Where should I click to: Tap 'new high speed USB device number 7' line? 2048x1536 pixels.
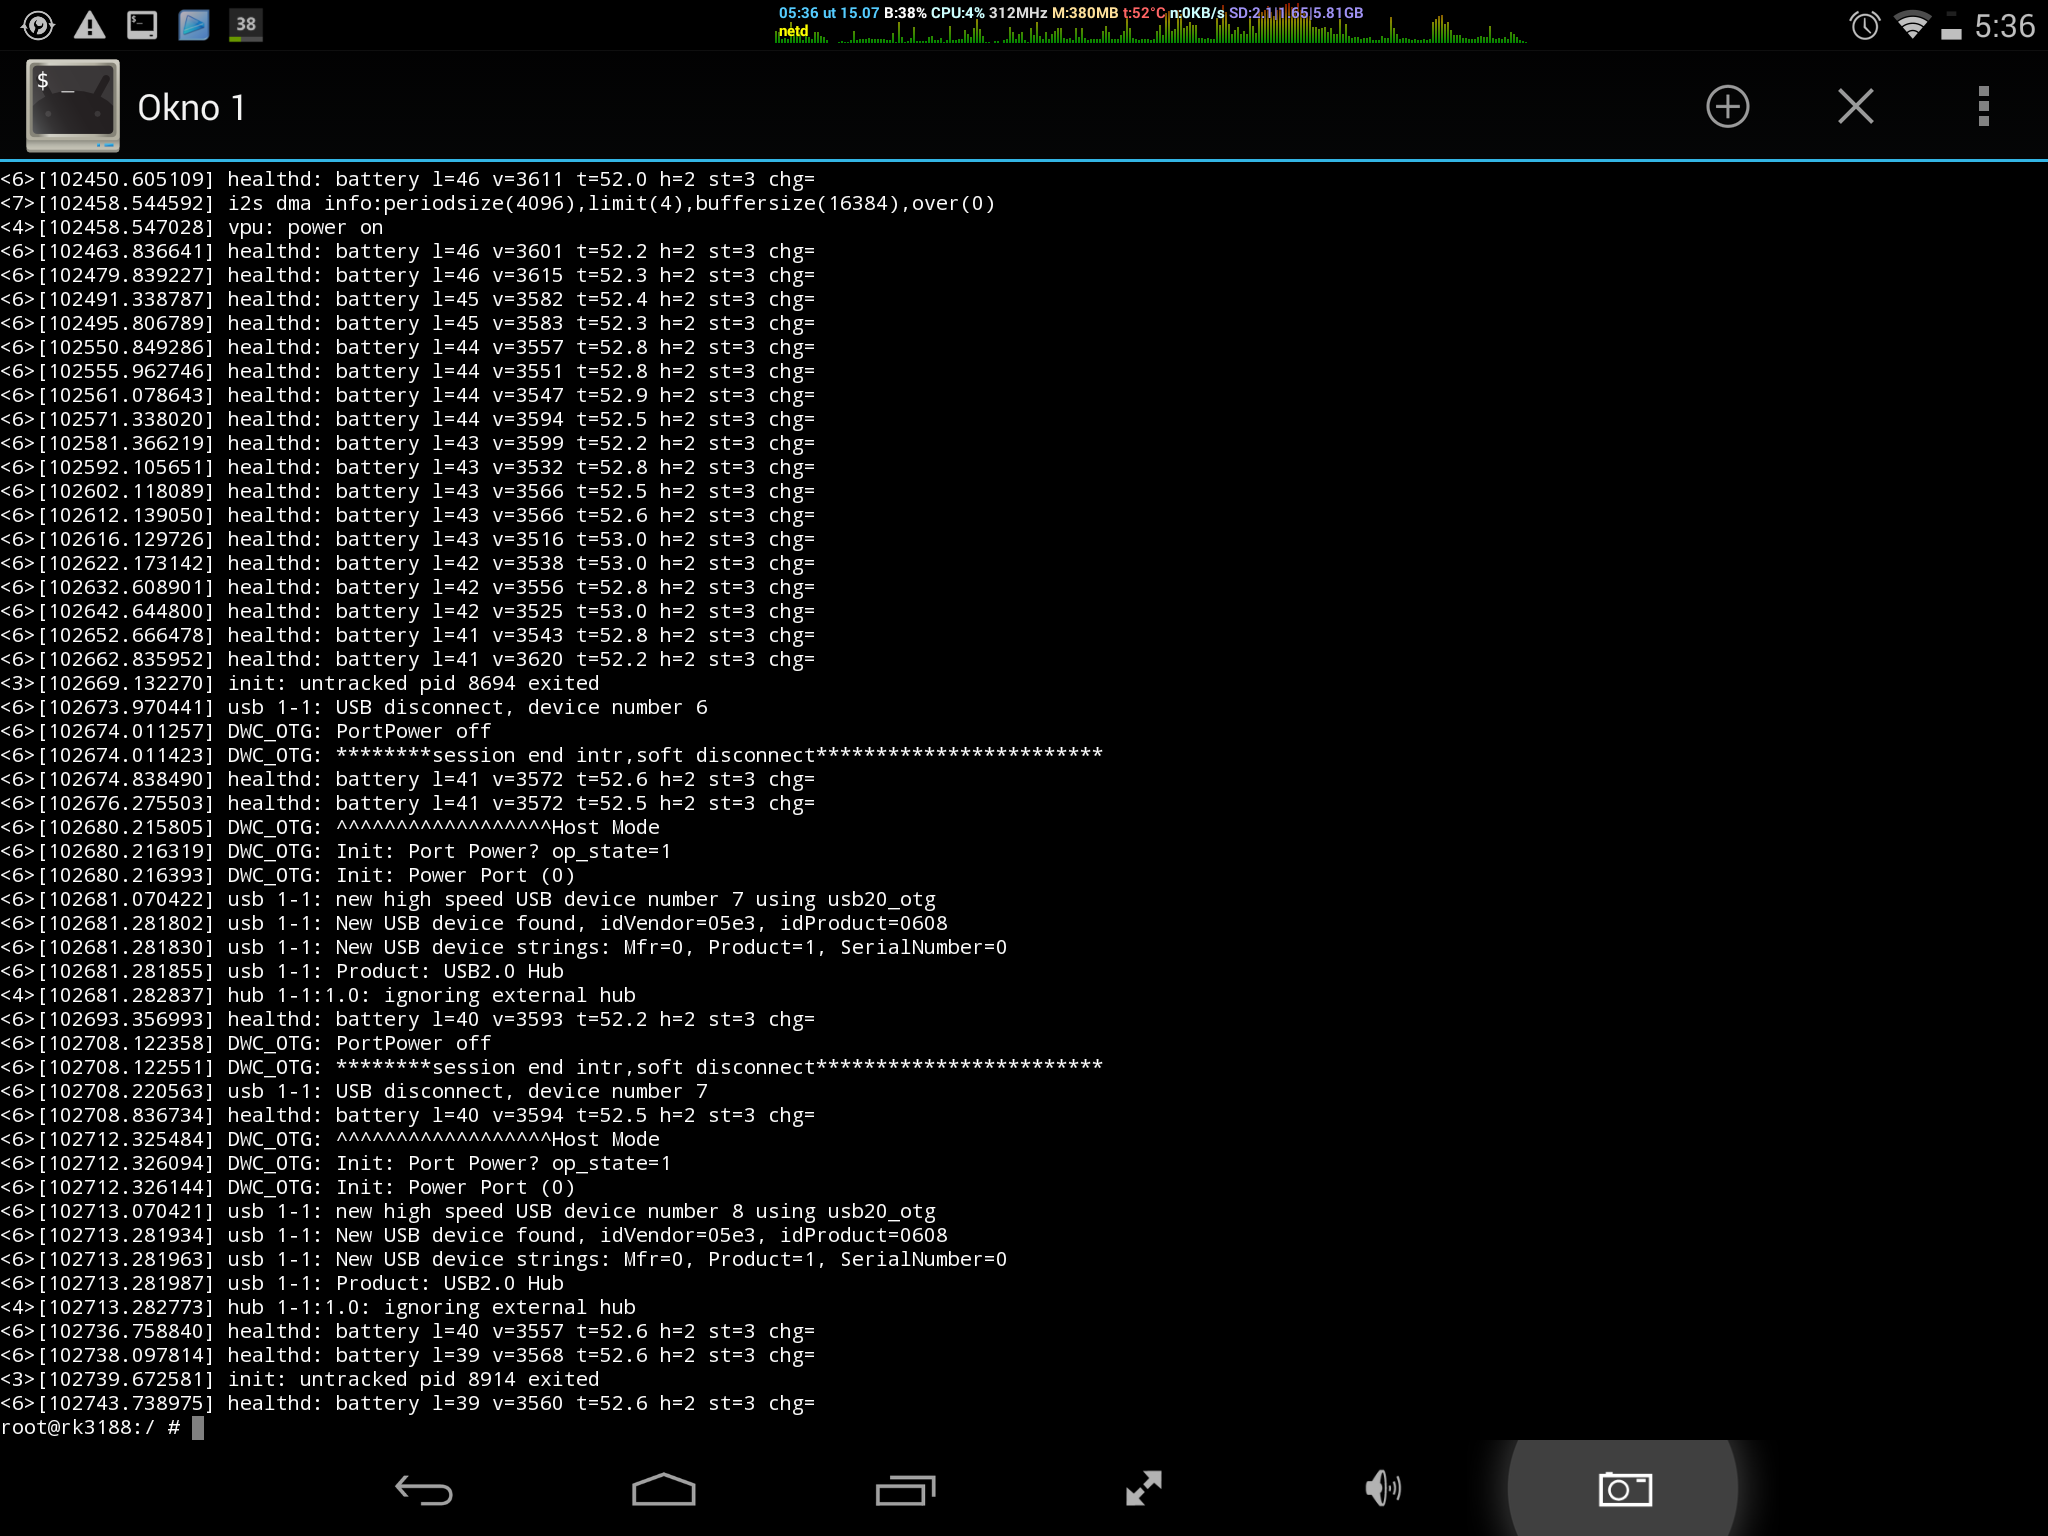point(468,900)
